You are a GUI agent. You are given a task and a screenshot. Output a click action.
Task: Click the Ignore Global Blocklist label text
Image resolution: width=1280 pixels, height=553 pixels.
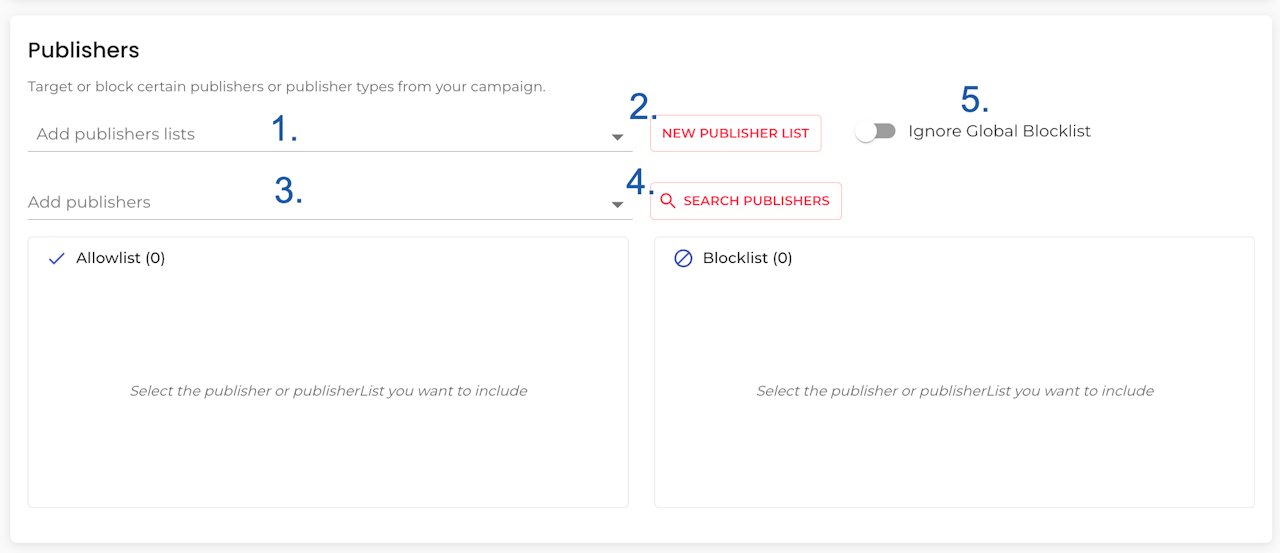[999, 131]
